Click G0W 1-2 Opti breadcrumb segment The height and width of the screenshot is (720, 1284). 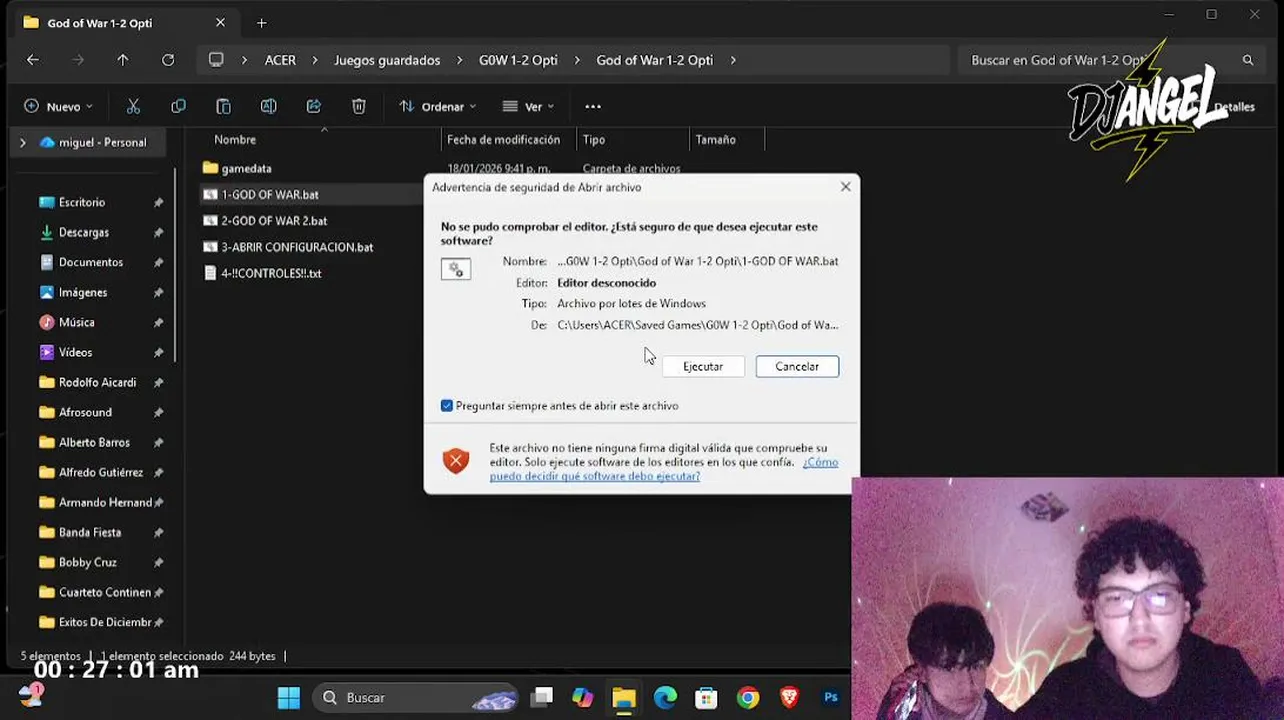[518, 60]
